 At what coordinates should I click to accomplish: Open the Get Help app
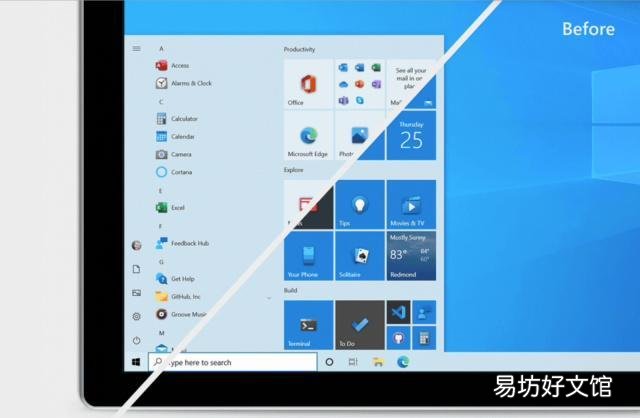(x=175, y=279)
